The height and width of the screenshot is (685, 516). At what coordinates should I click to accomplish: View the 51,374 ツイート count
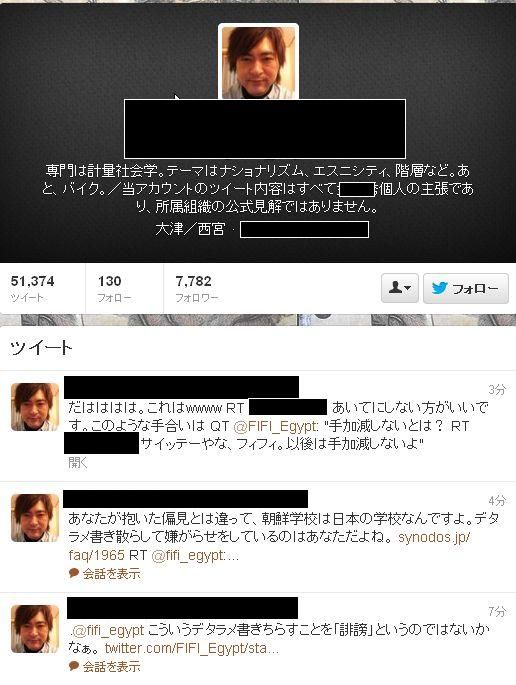[32, 288]
